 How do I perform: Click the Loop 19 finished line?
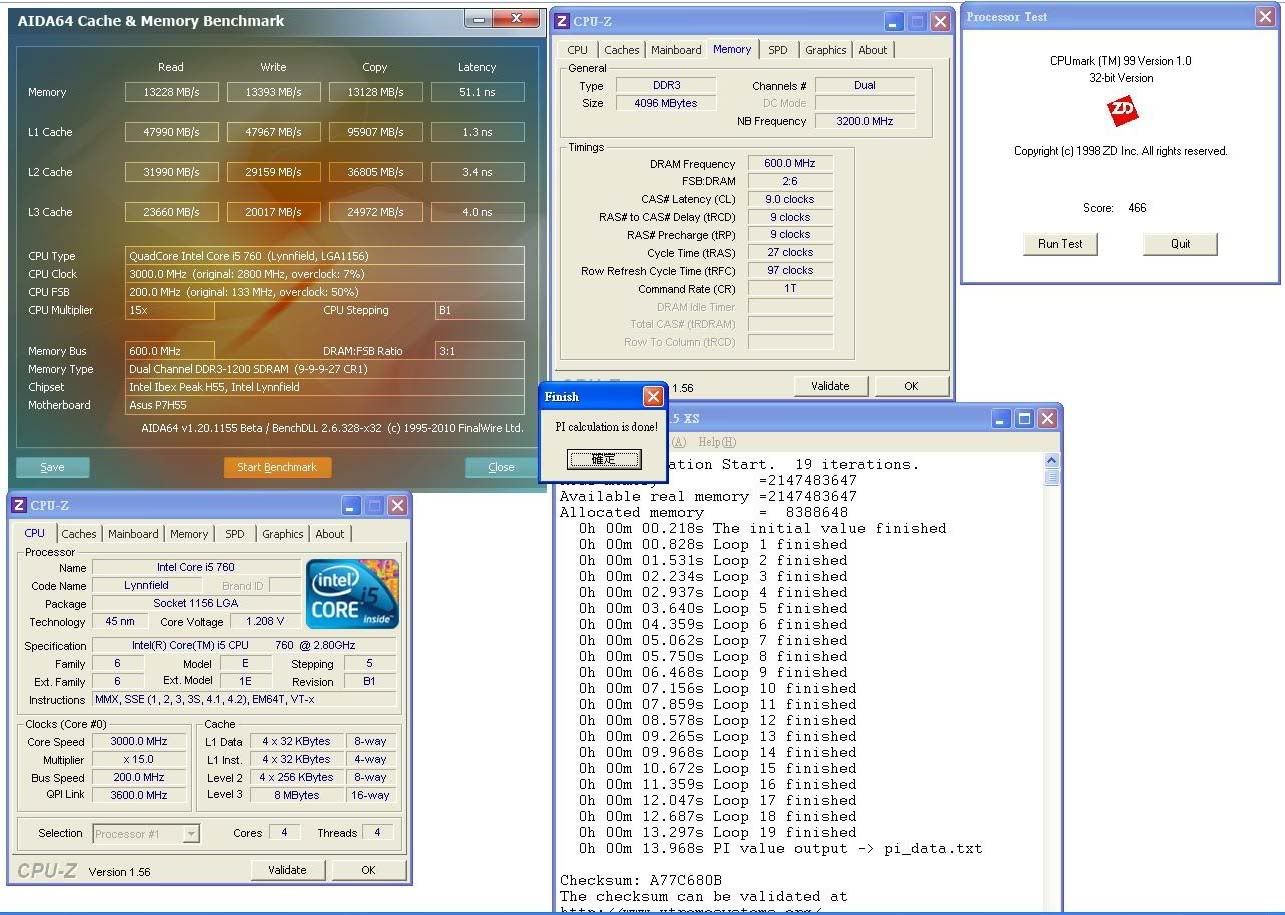(x=718, y=832)
